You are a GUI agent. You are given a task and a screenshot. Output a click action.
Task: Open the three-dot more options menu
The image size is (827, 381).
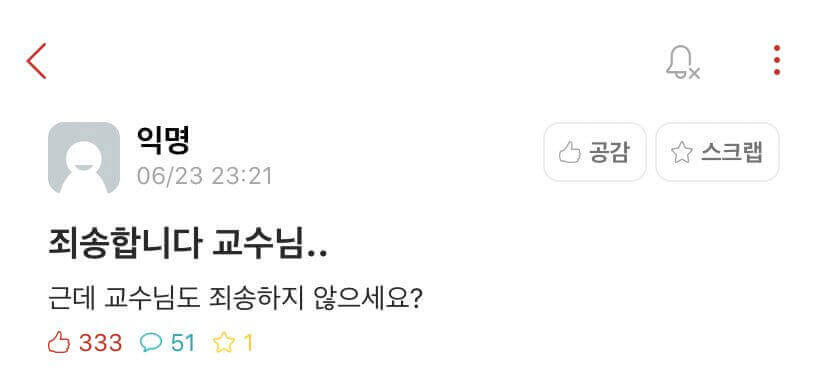[x=776, y=61]
